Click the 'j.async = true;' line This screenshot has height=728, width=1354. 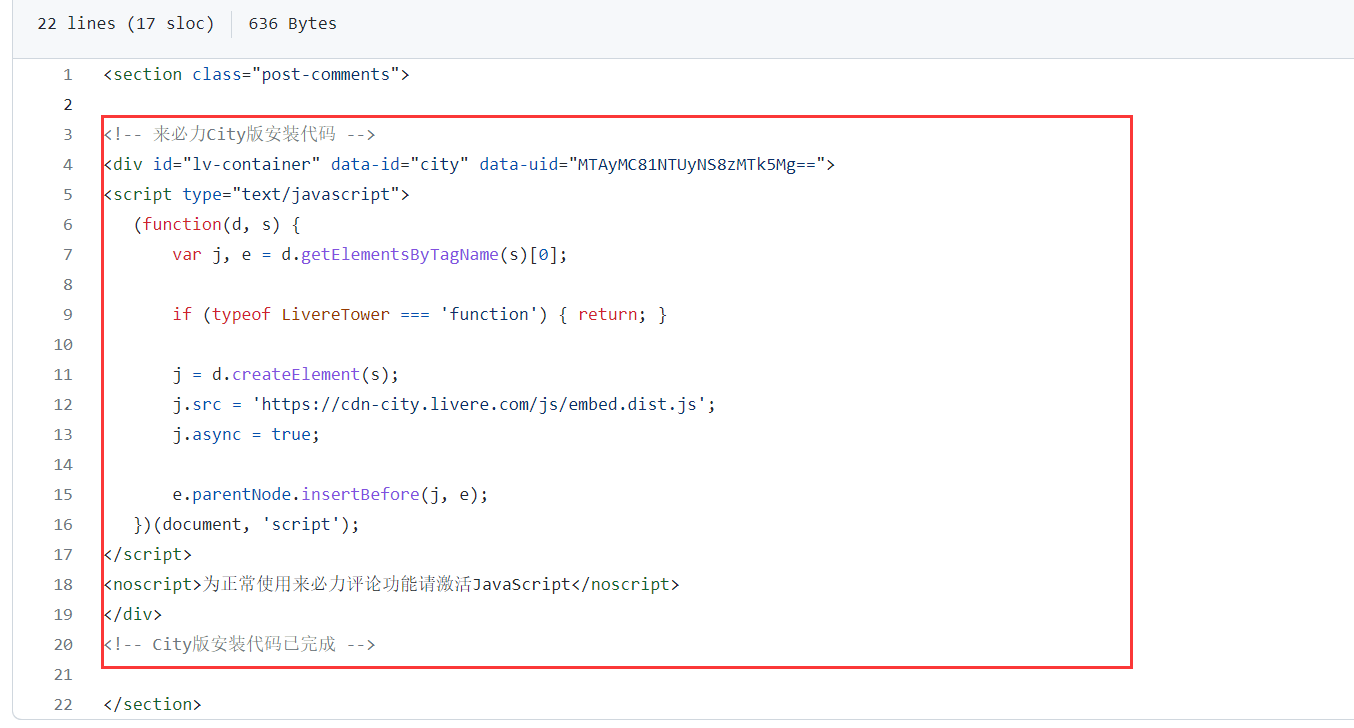point(246,434)
